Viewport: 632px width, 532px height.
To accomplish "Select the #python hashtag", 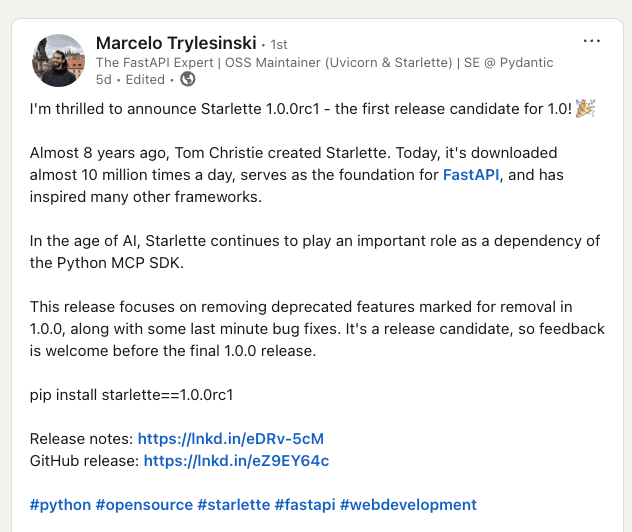I will 60,505.
